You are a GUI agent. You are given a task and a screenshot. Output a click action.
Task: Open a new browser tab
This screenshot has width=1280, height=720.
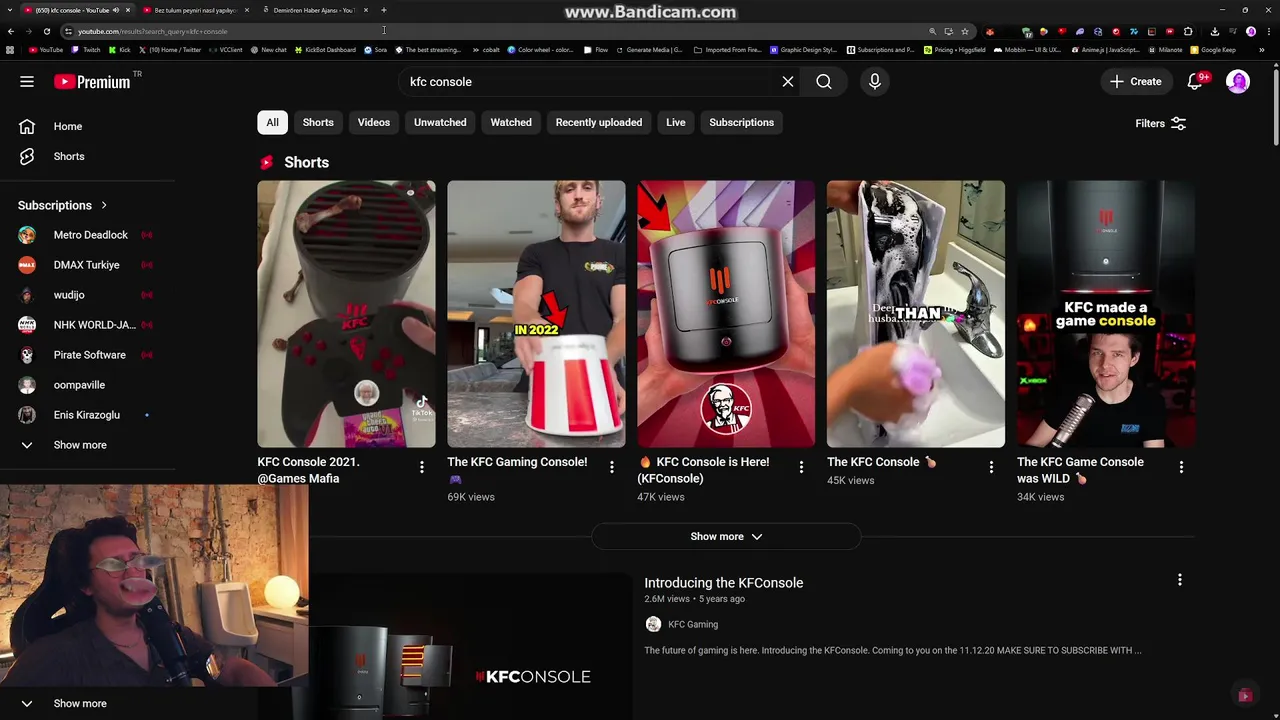coord(384,10)
